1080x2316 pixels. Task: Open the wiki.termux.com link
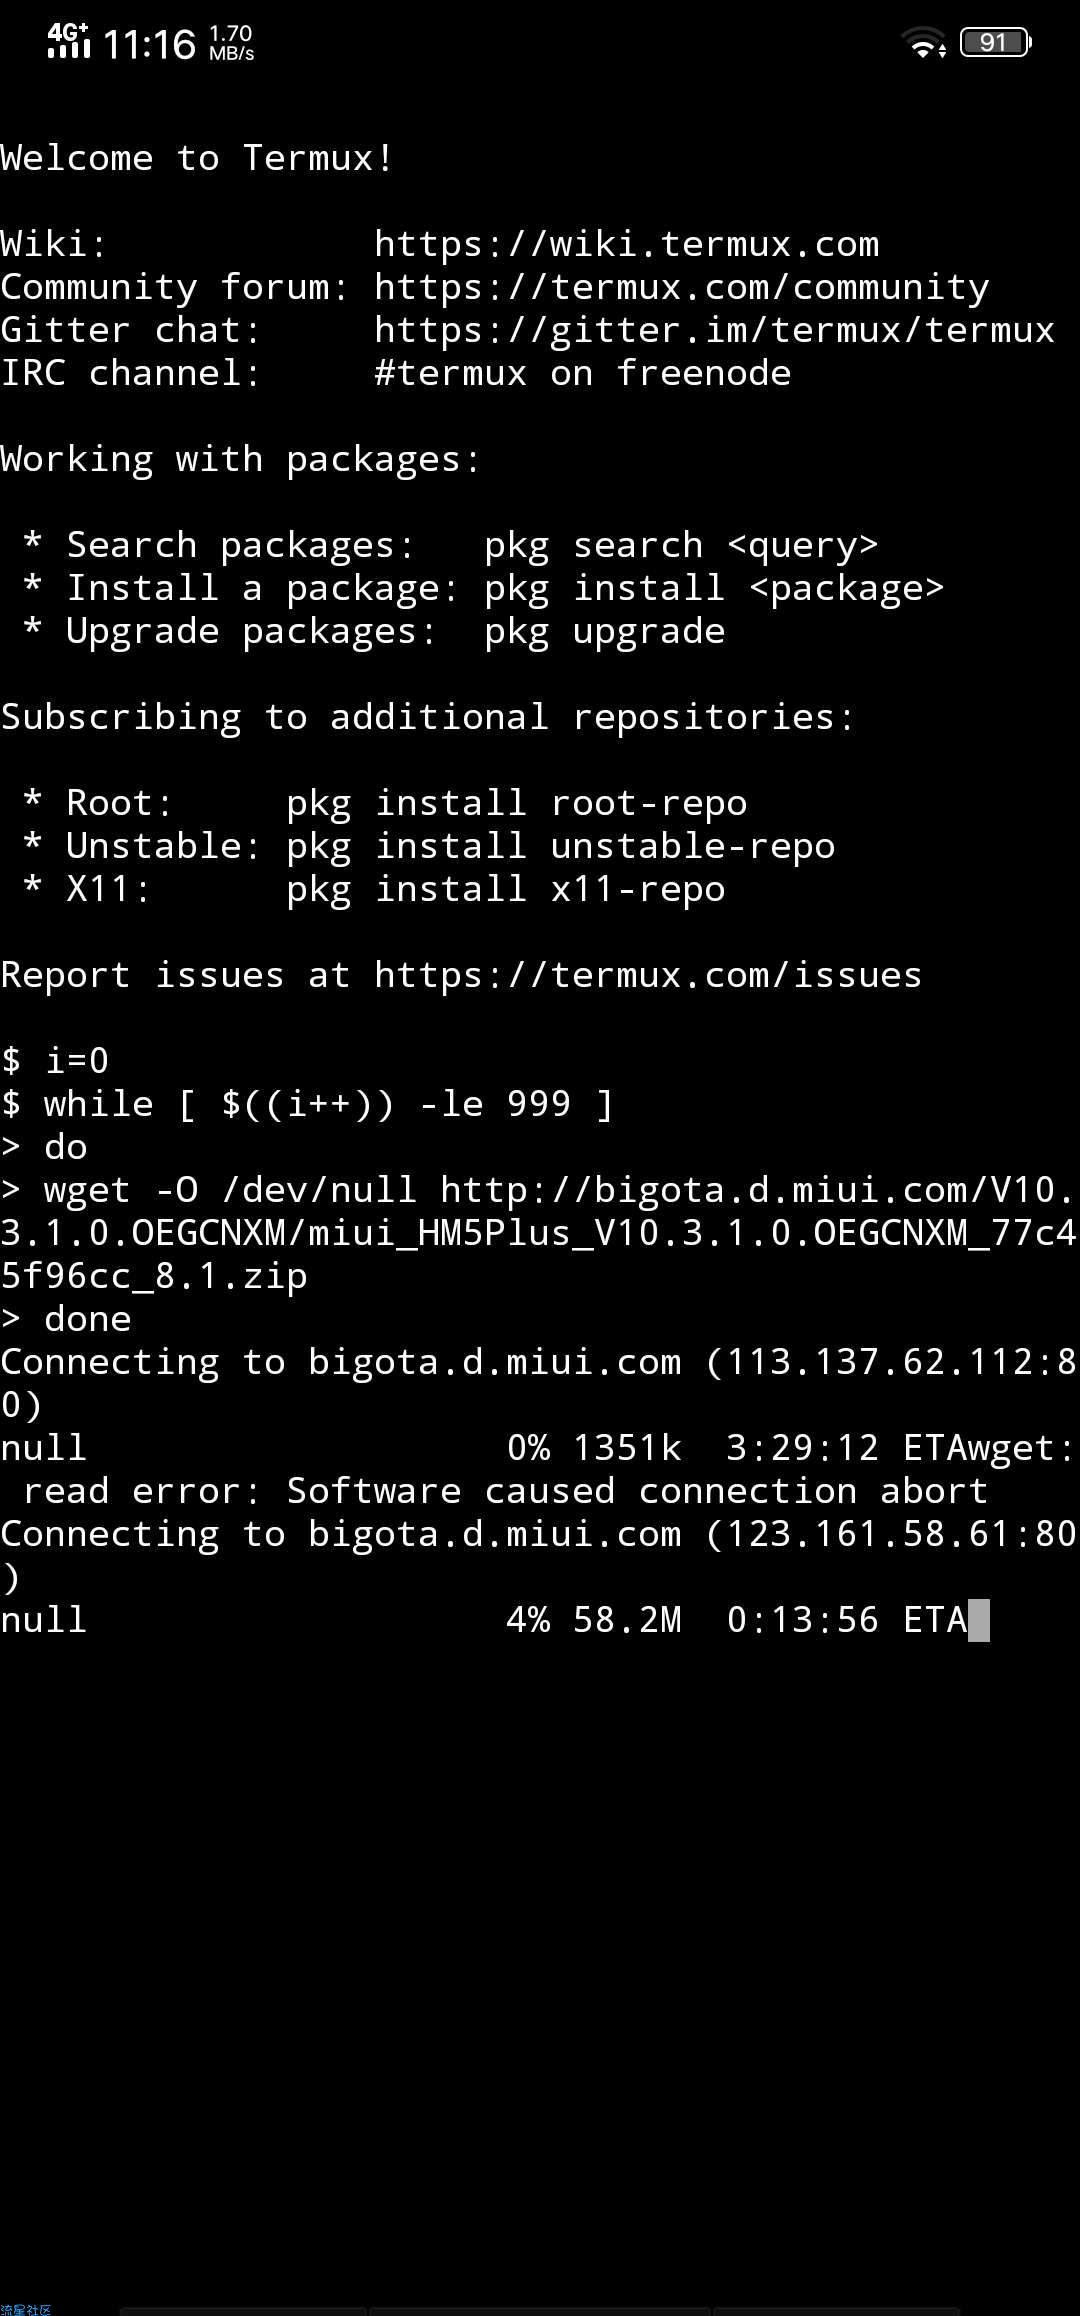click(x=627, y=244)
